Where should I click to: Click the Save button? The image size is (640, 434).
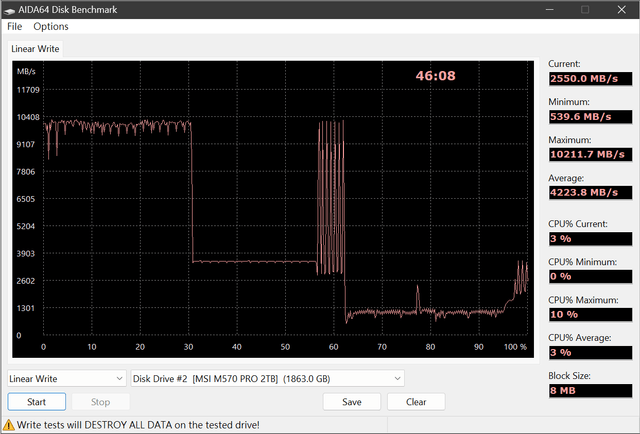[351, 402]
